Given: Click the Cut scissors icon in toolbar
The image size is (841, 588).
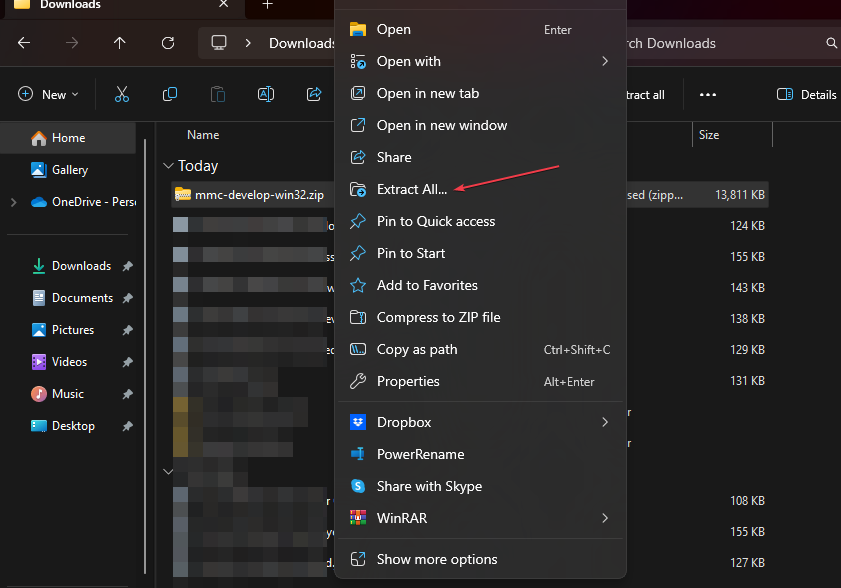Looking at the screenshot, I should (122, 94).
